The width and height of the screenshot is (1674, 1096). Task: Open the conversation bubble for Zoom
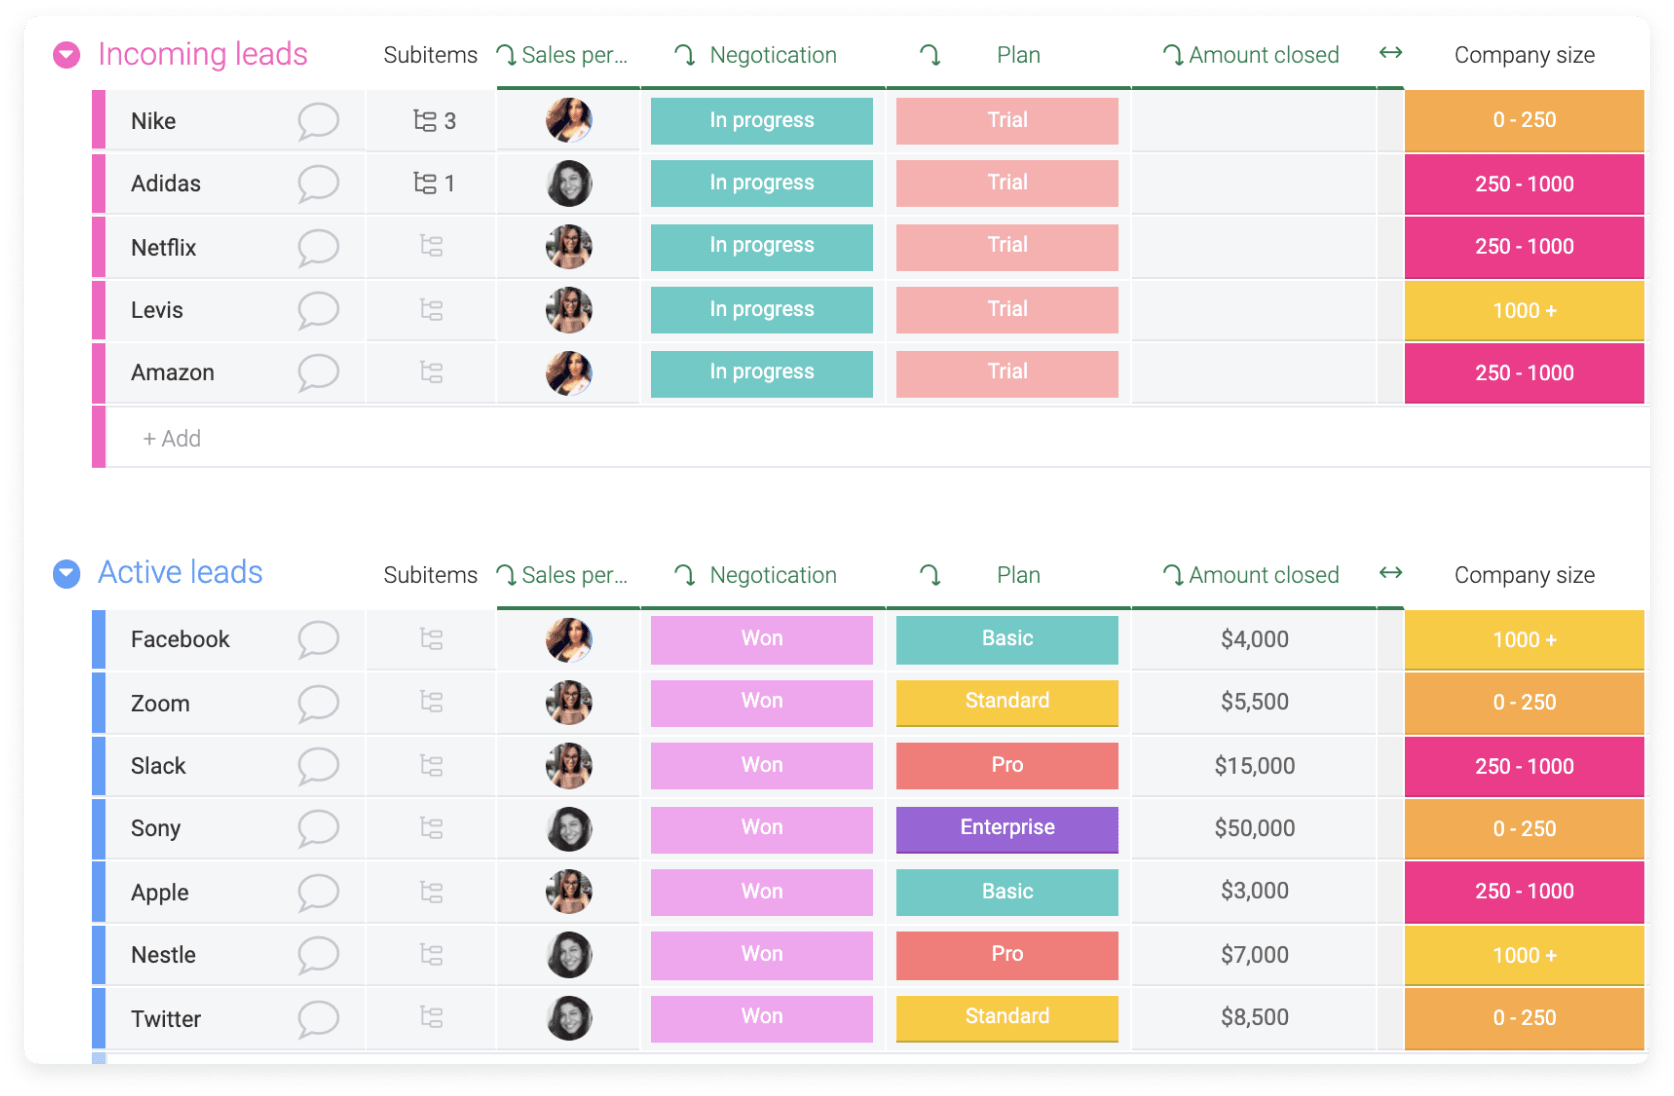tap(318, 703)
